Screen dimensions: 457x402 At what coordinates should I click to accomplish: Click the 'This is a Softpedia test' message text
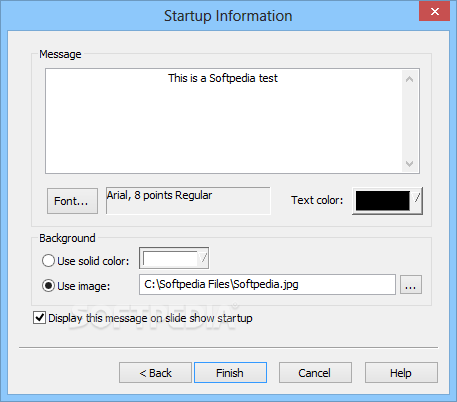[223, 78]
